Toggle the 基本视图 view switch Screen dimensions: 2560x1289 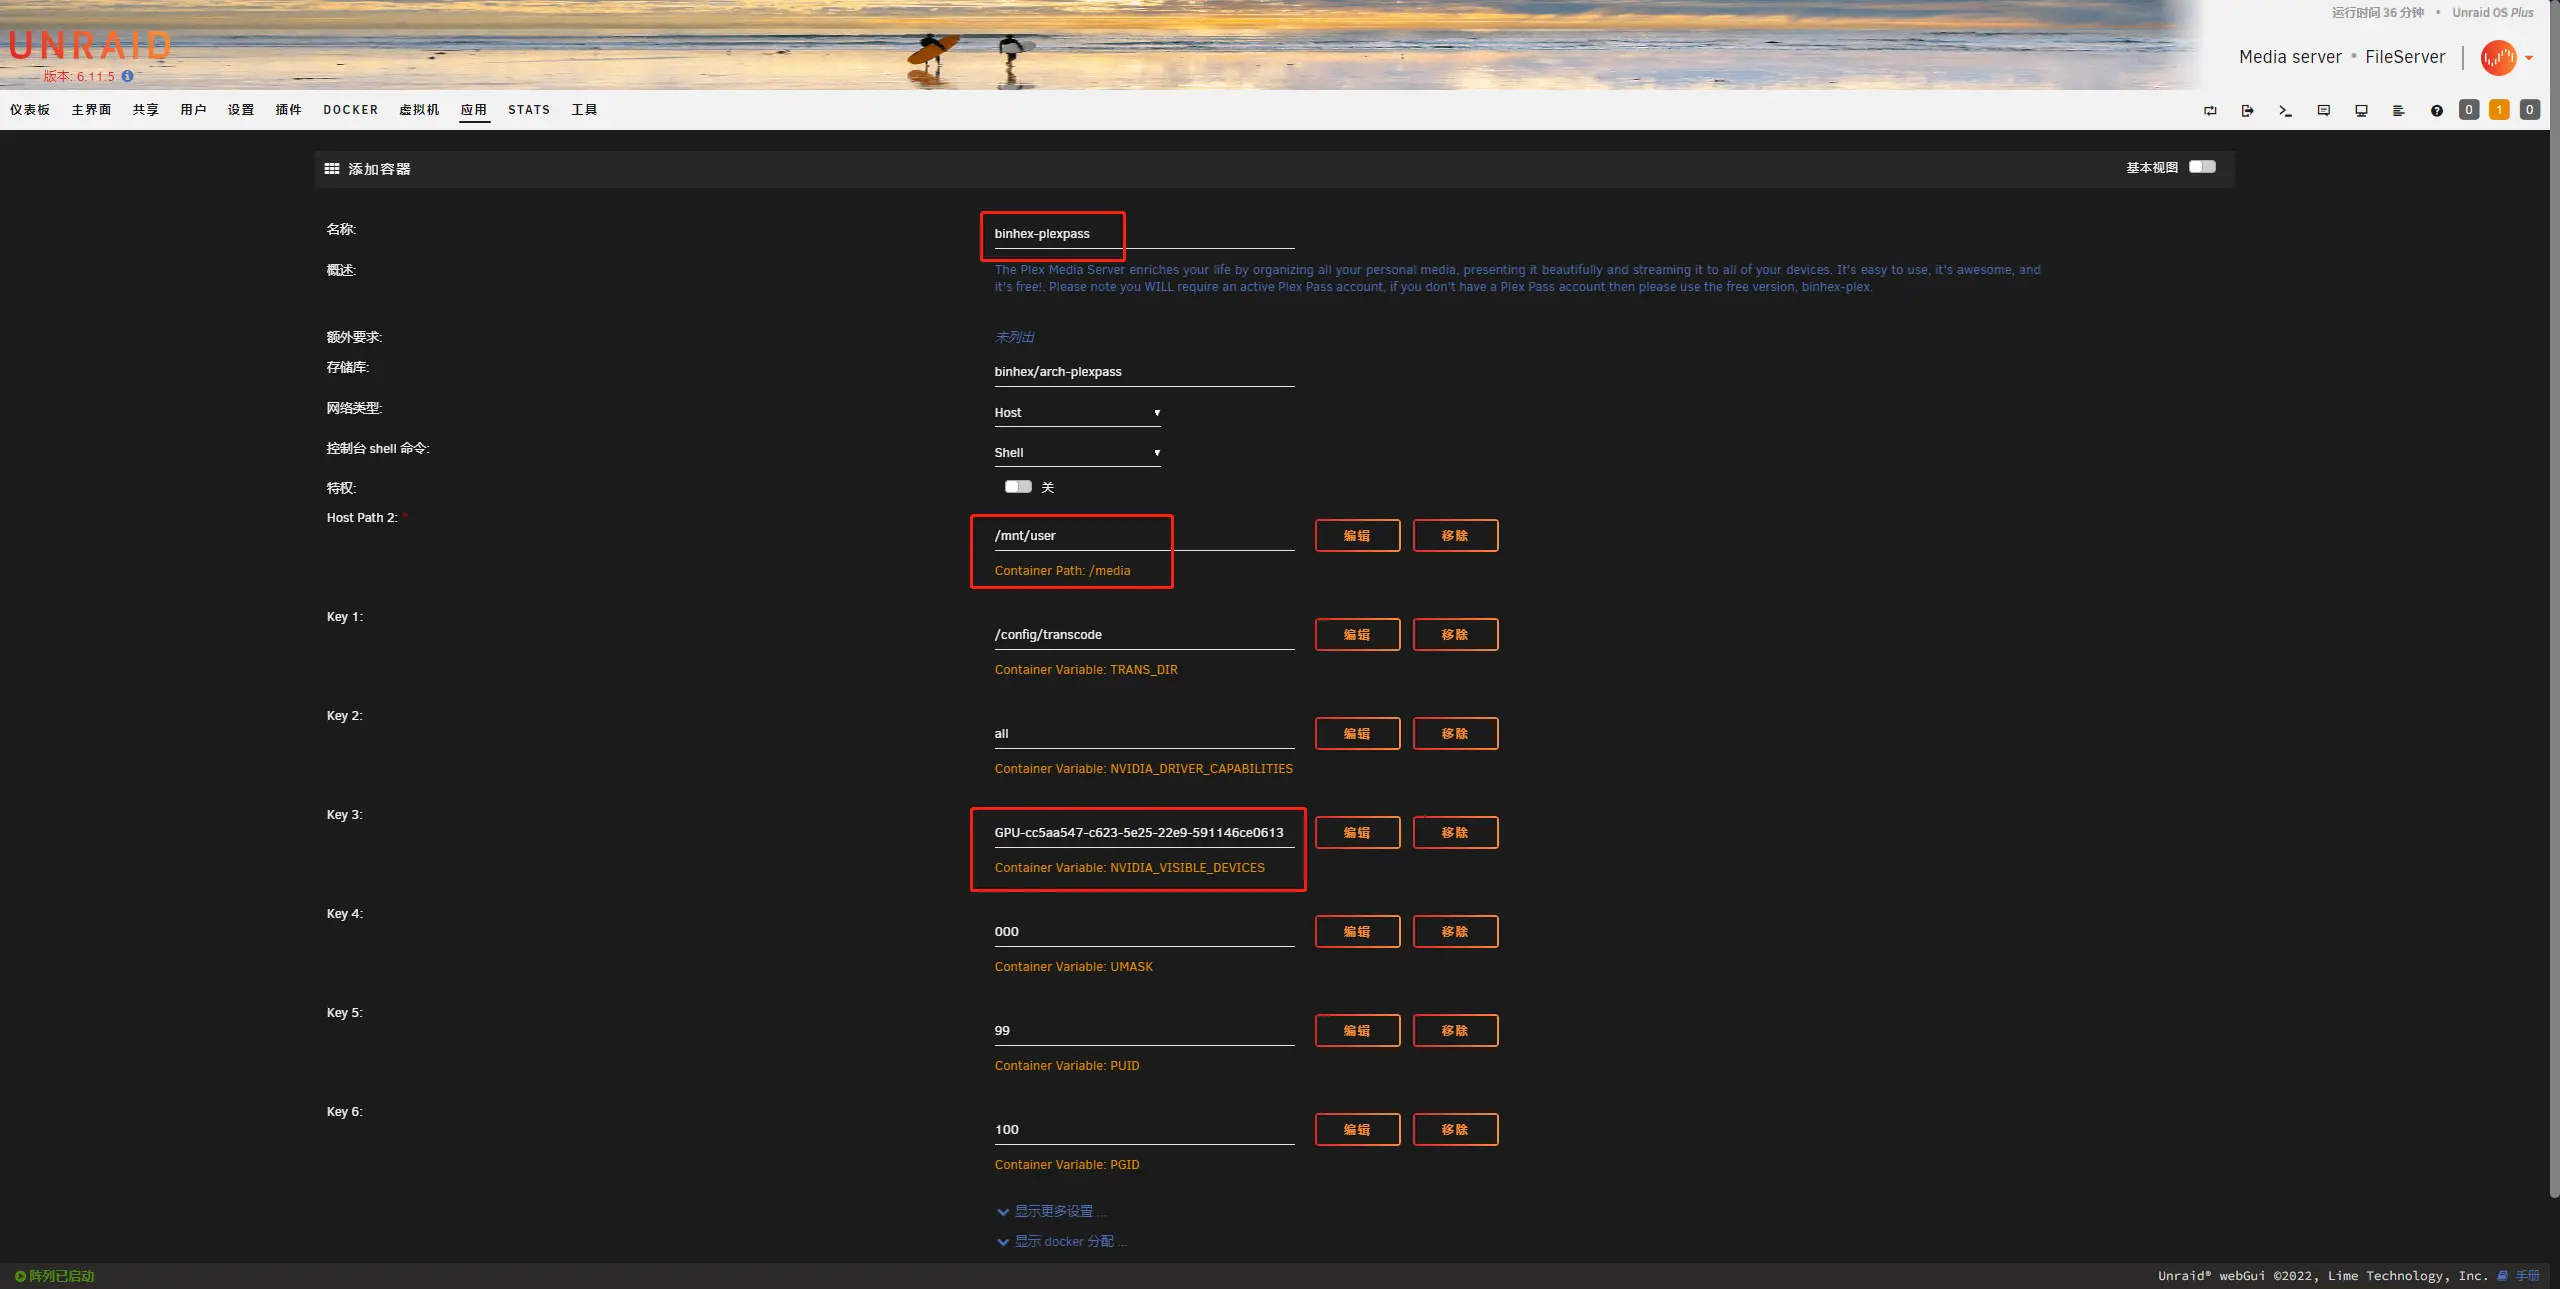2201,167
